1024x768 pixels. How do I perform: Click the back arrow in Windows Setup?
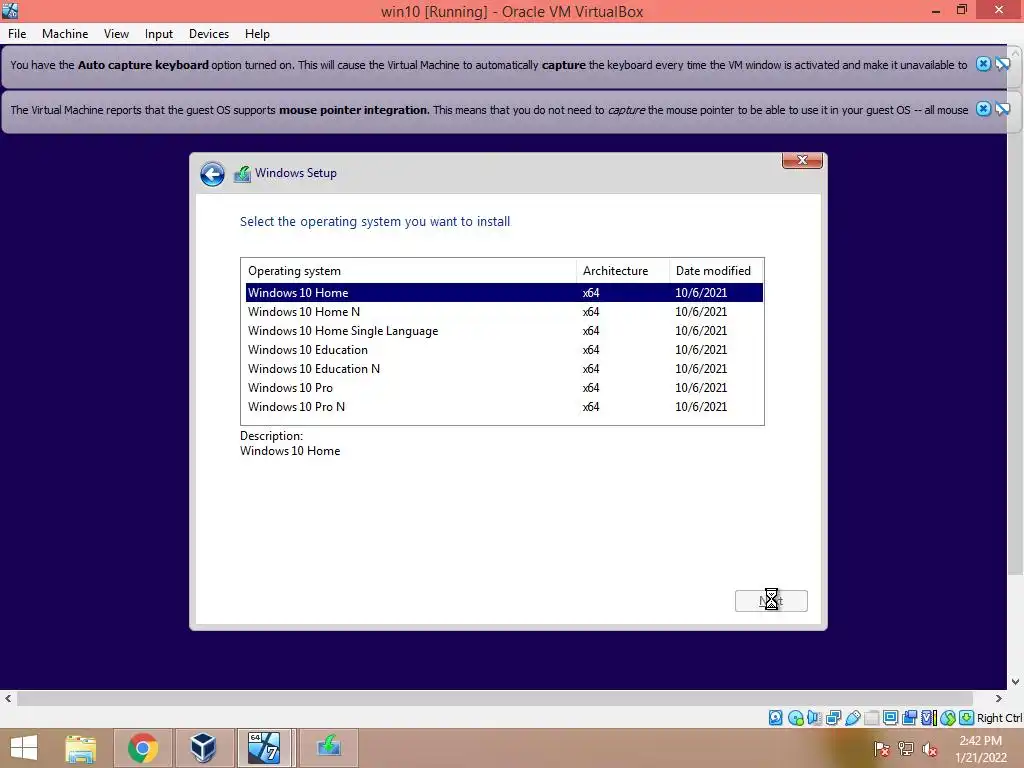tap(212, 174)
